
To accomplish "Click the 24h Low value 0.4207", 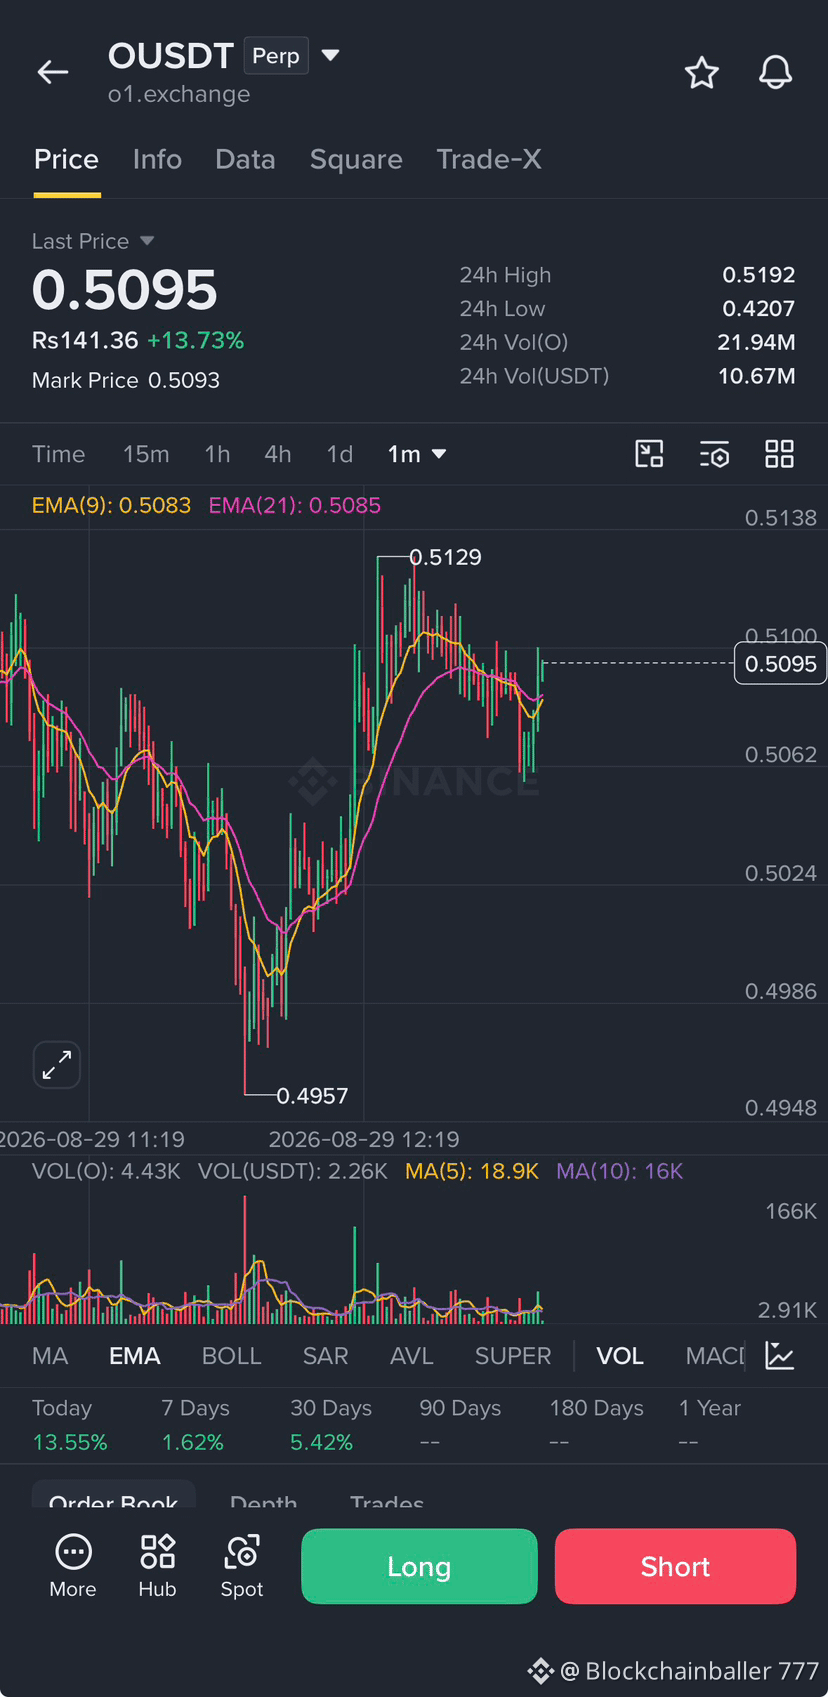I will pyautogui.click(x=759, y=309).
